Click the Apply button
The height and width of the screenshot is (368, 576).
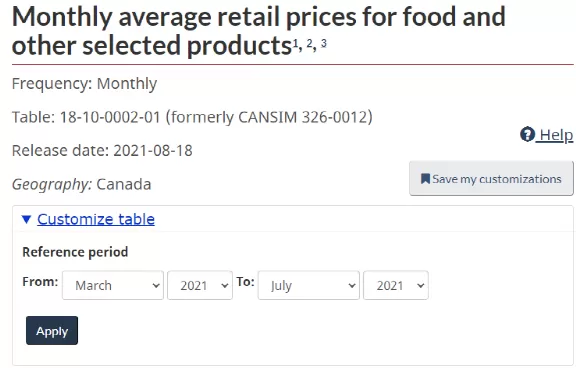click(52, 331)
